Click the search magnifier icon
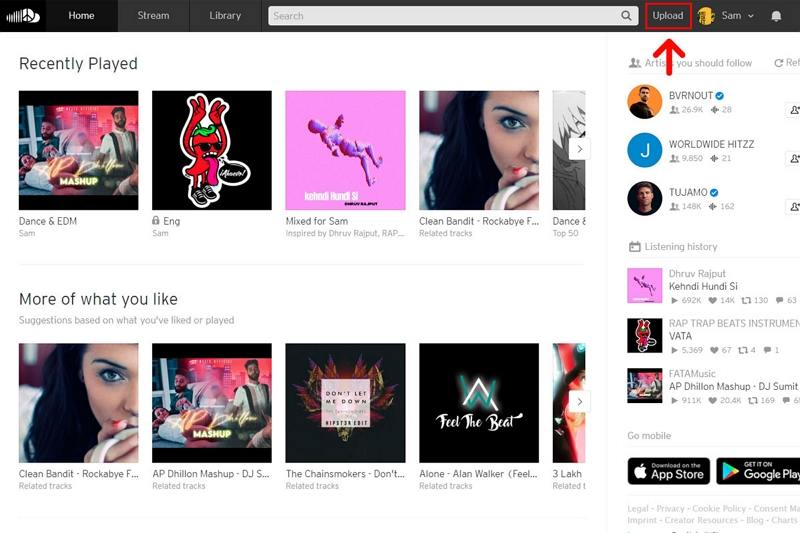800x533 pixels. (626, 16)
